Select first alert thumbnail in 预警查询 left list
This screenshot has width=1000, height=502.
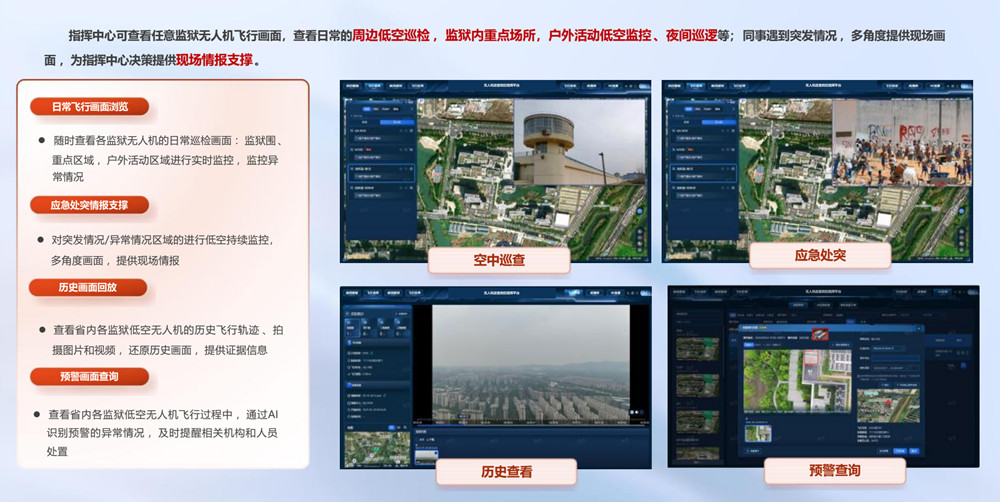pyautogui.click(x=698, y=349)
